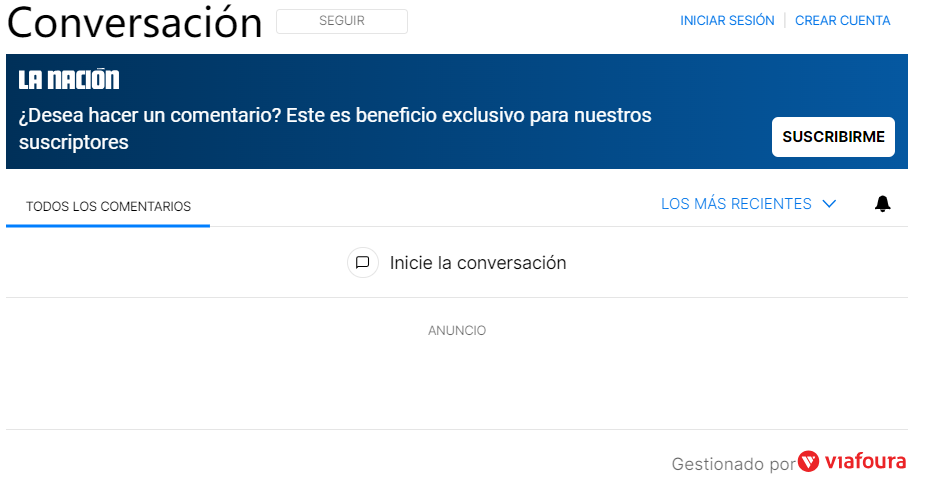The image size is (929, 496).
Task: Switch to the Todos Los Comentarios tab
Action: click(108, 207)
